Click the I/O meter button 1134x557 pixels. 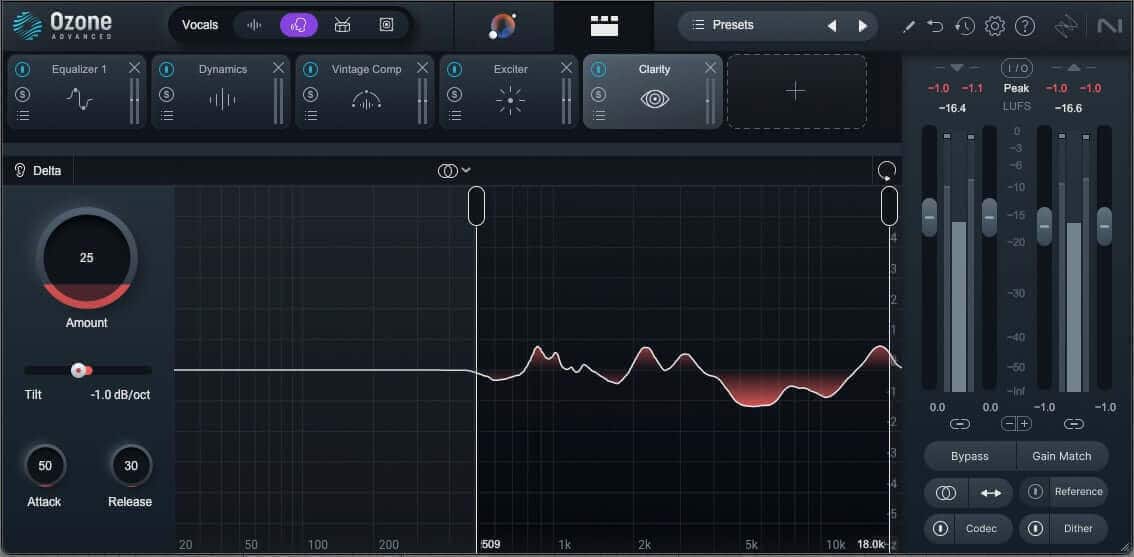click(1017, 68)
